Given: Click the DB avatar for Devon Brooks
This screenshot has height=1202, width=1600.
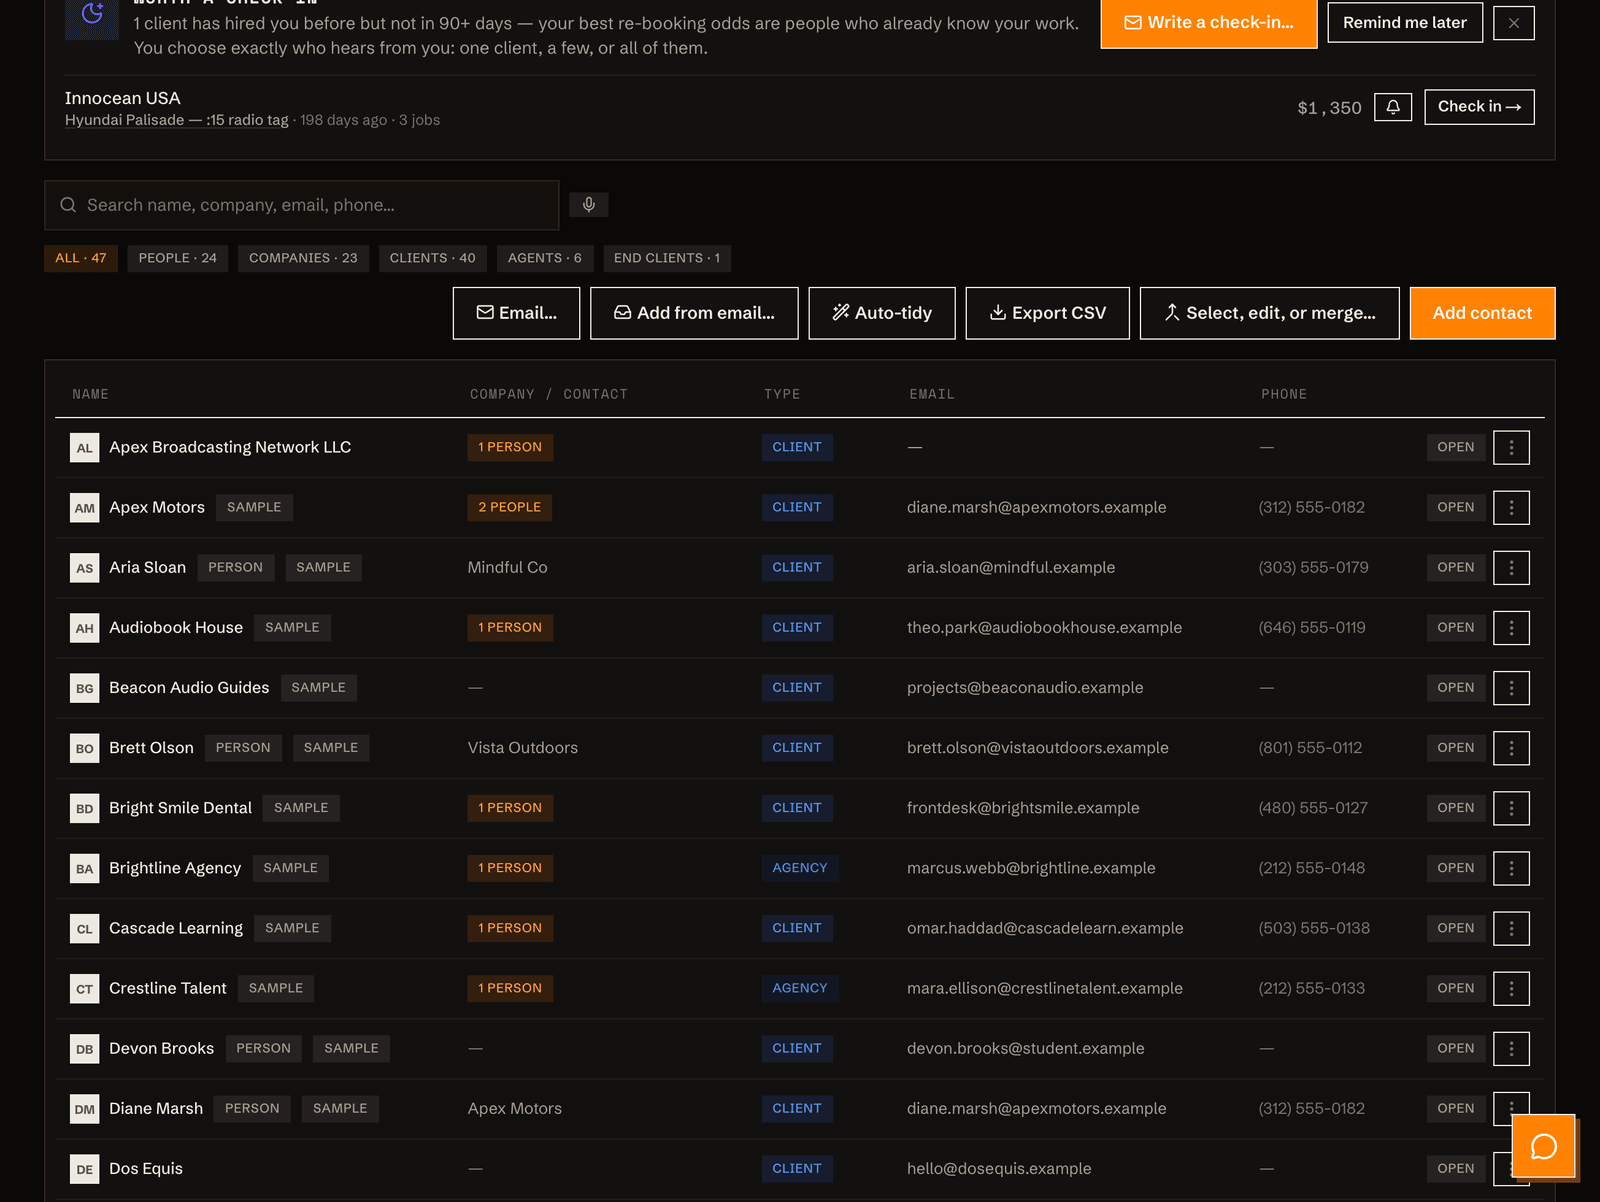Looking at the screenshot, I should (x=85, y=1048).
